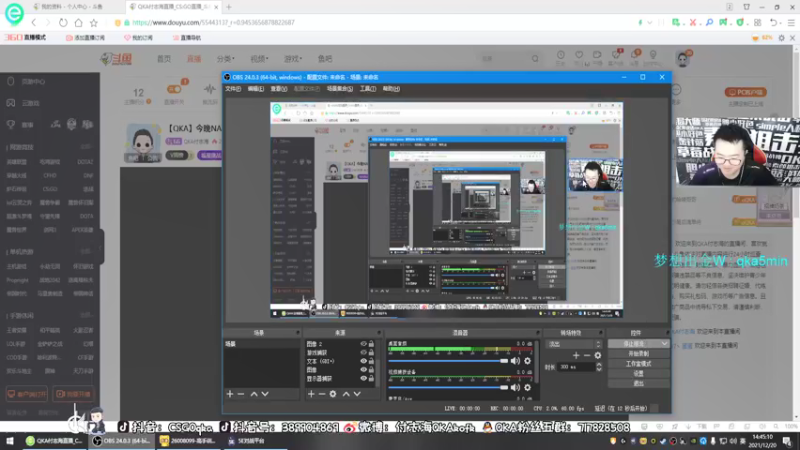Toggle visibility of the 文本 (GDI+) source
The image size is (800, 450).
(363, 361)
